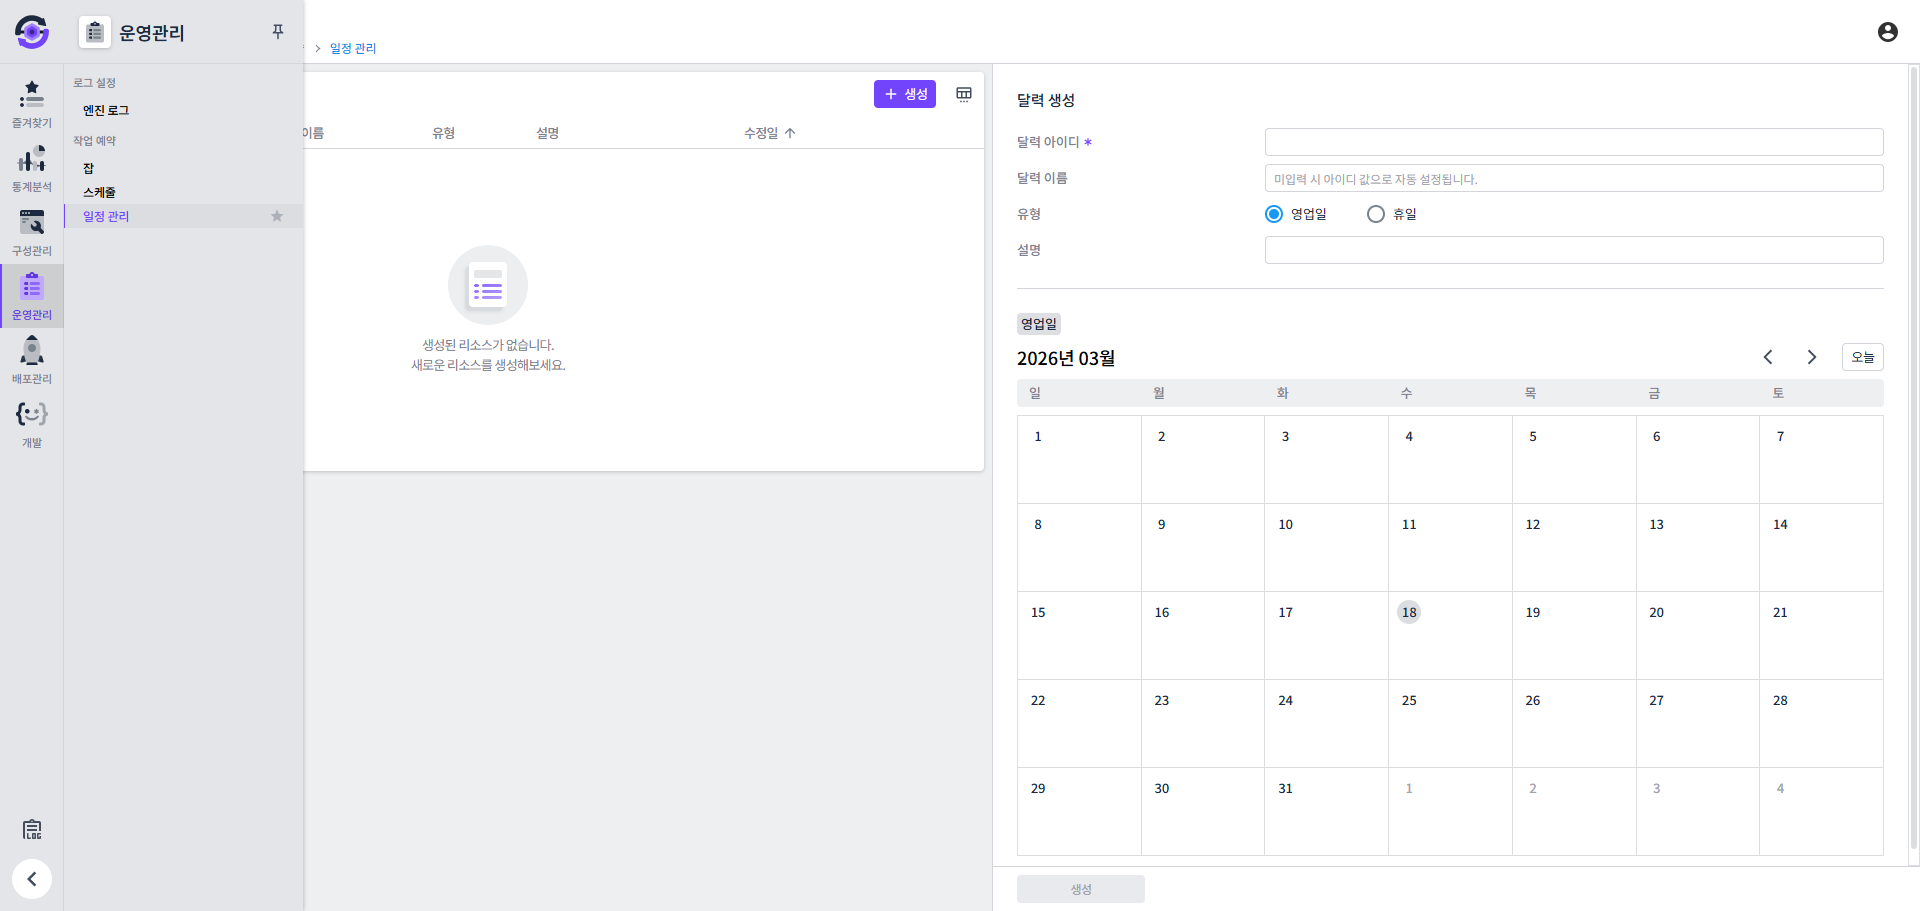Image resolution: width=1920 pixels, height=911 pixels.
Task: Select the 영업일 radio button
Action: [1274, 214]
